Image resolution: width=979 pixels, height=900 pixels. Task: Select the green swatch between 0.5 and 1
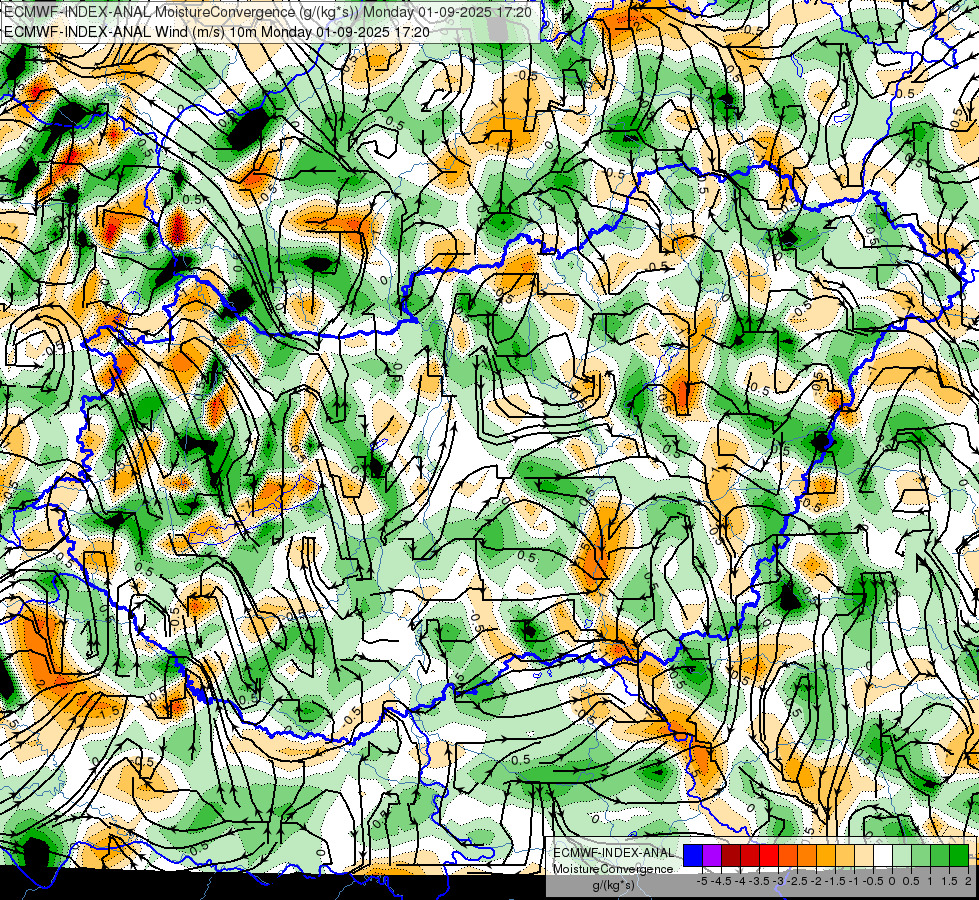pos(921,855)
